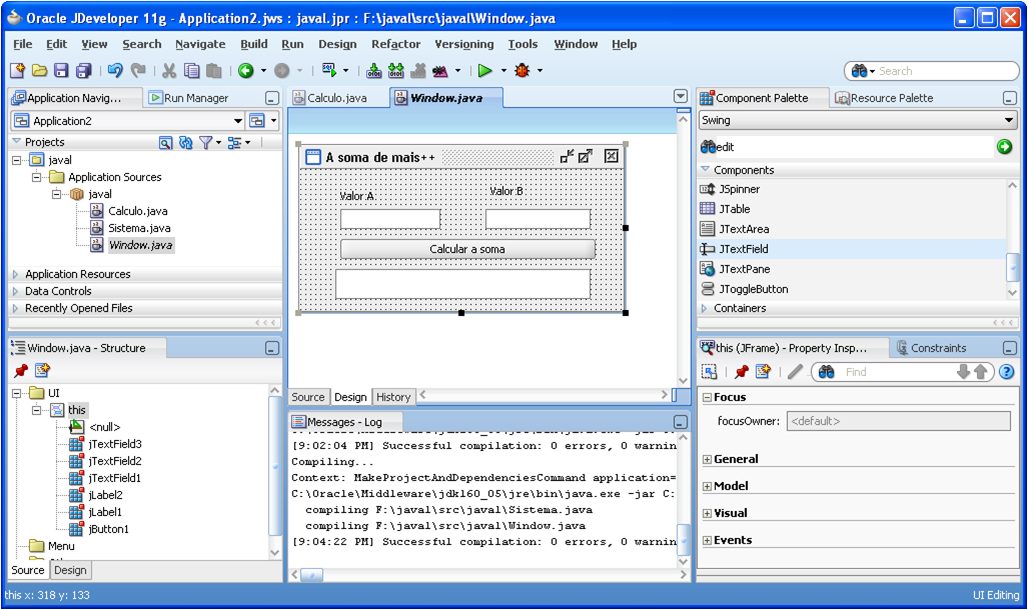Start debugging via the red bug icon

[x=524, y=70]
